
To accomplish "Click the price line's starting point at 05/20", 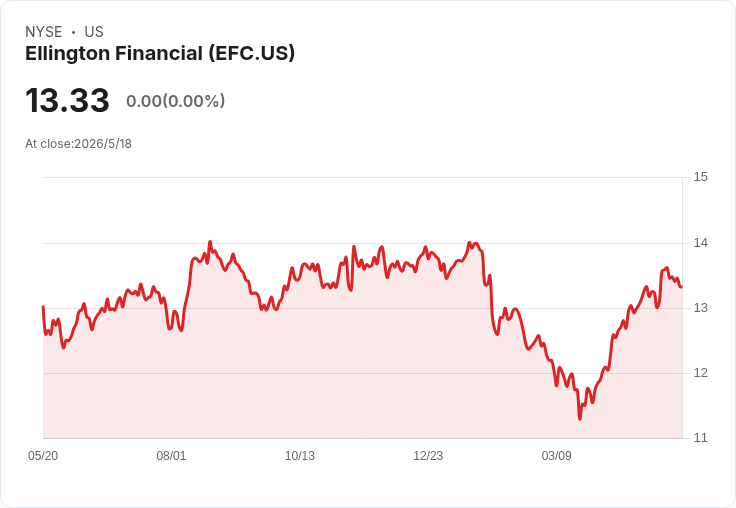I will click(43, 307).
